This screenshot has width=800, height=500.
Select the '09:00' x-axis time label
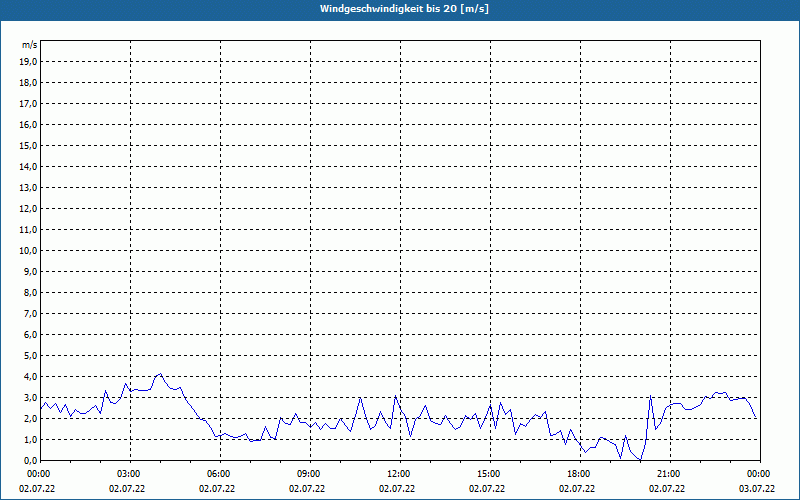click(x=310, y=474)
